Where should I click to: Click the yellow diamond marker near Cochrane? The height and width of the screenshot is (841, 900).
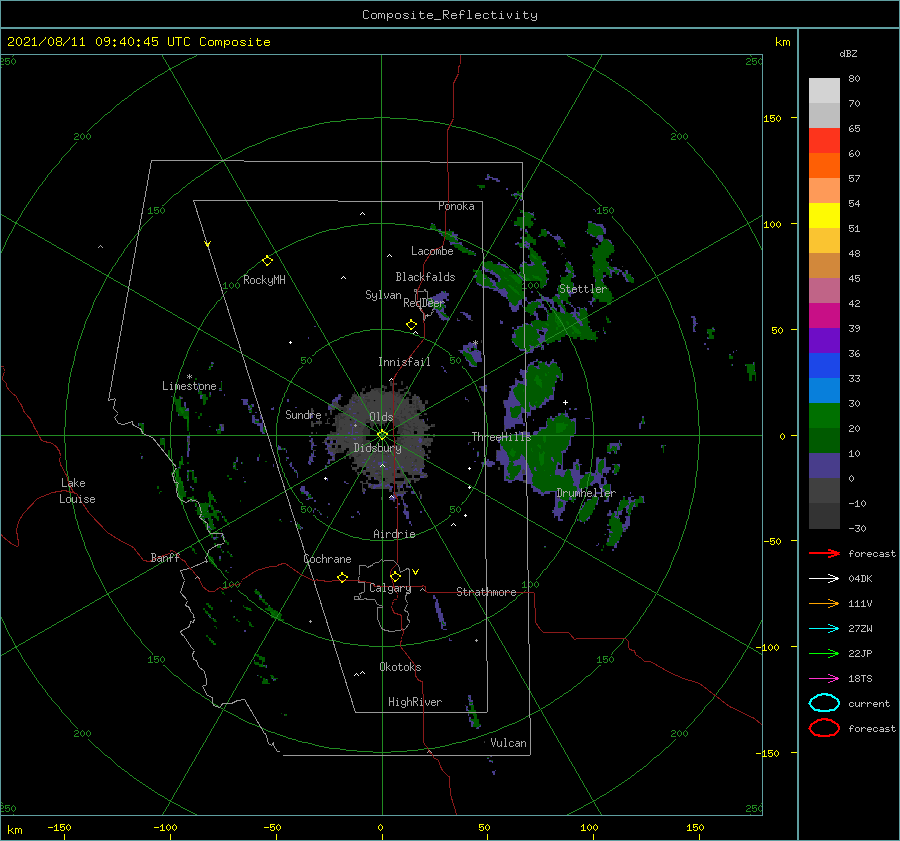tap(342, 577)
